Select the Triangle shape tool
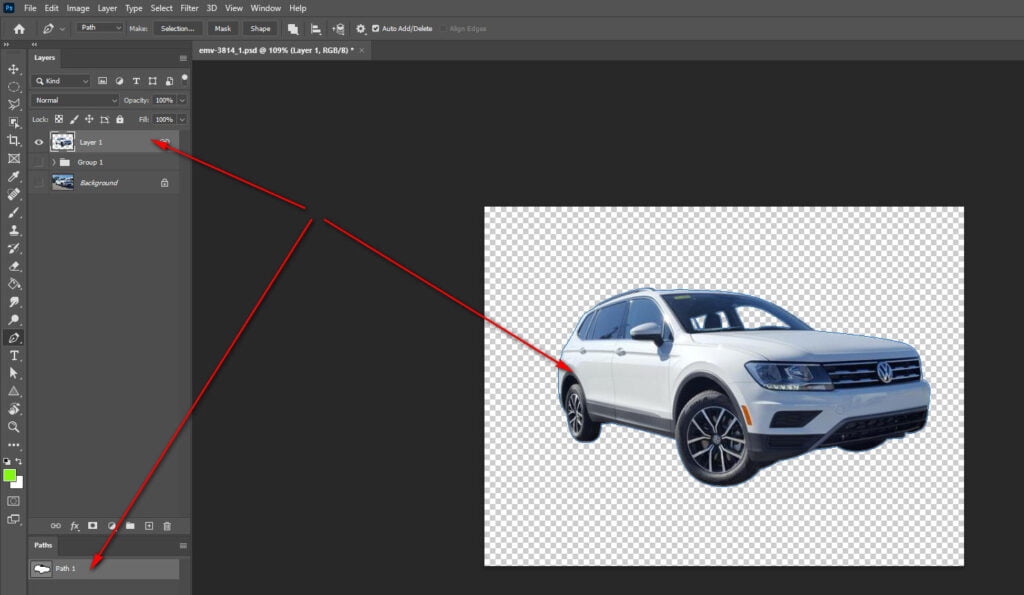This screenshot has height=595, width=1024. point(13,391)
